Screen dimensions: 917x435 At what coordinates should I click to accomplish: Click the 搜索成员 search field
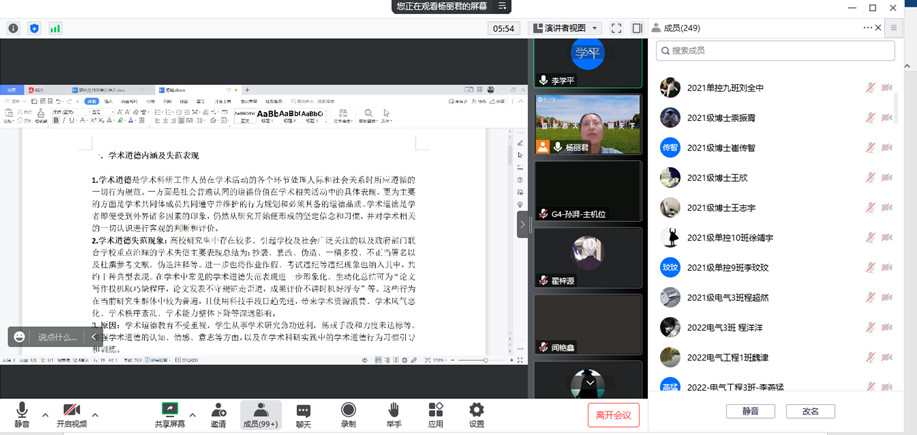(x=775, y=51)
